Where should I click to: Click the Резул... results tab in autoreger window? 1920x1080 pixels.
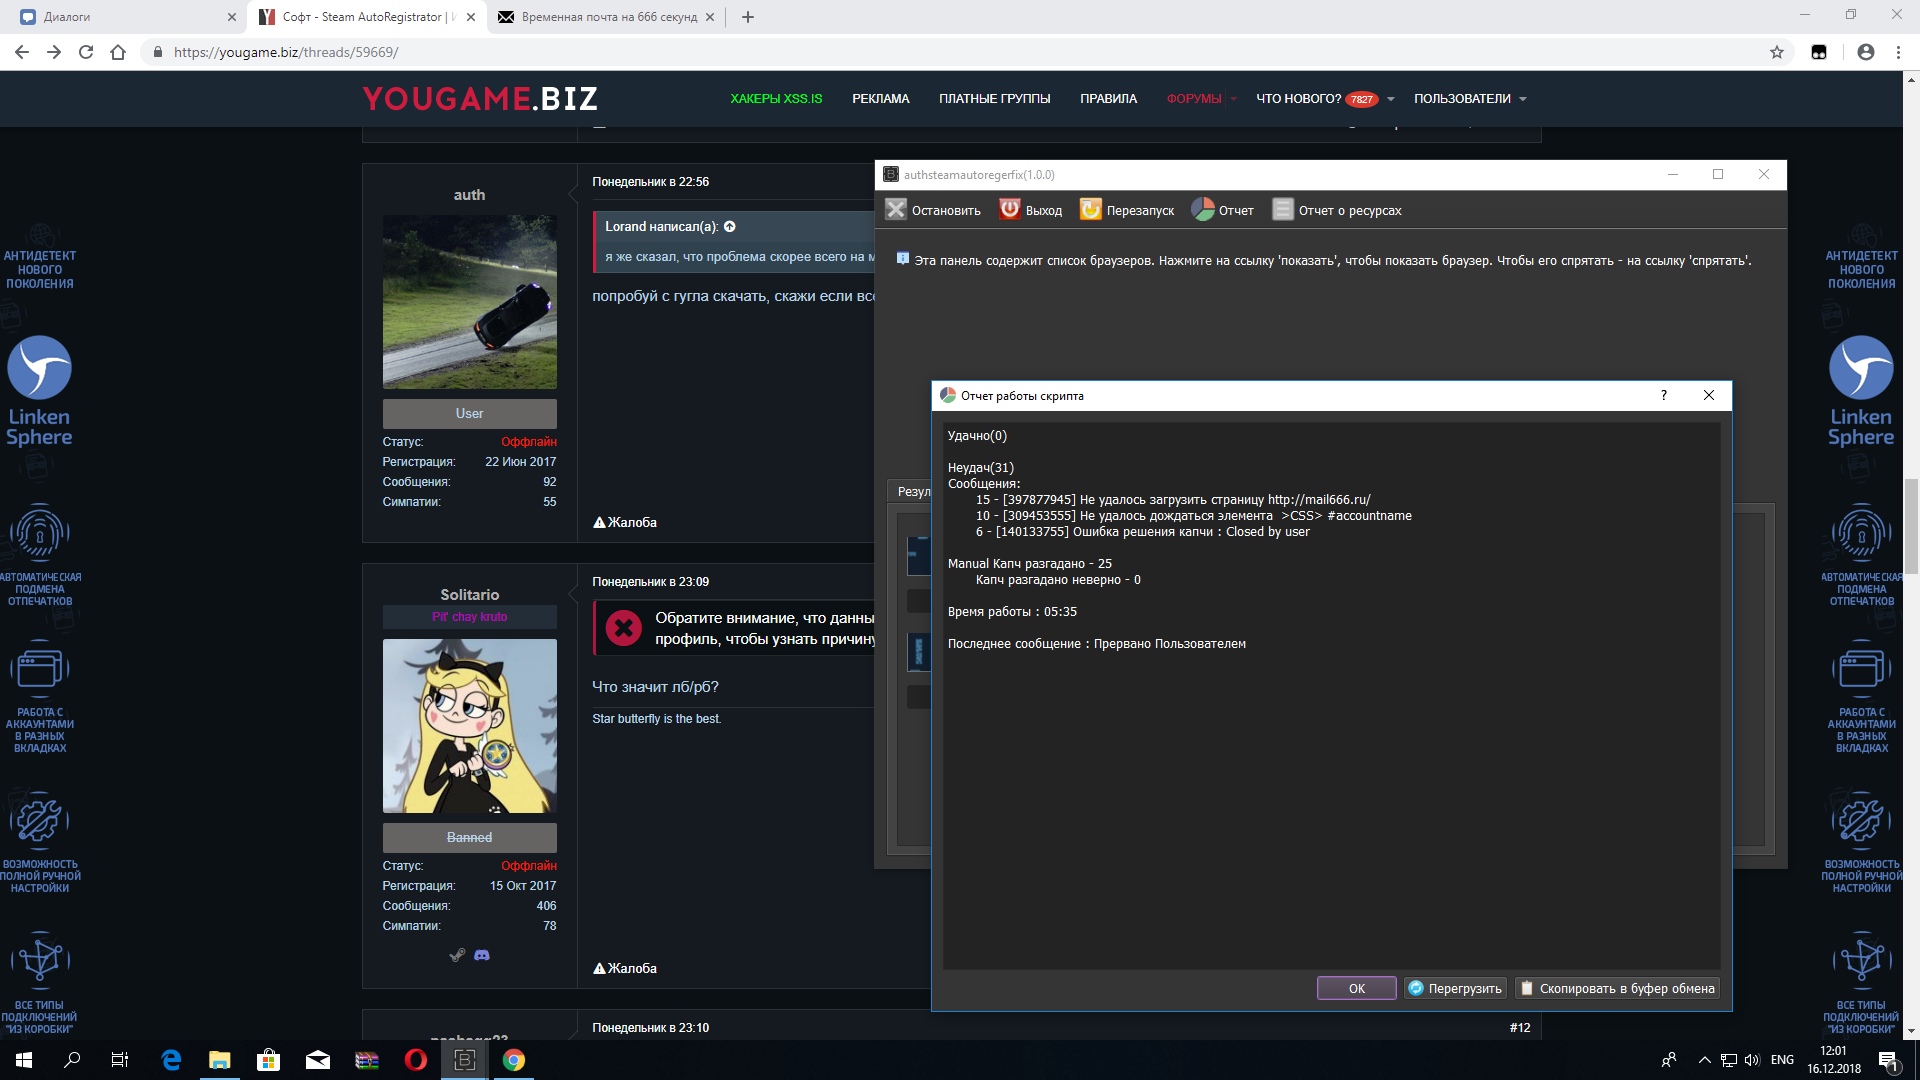pos(912,491)
